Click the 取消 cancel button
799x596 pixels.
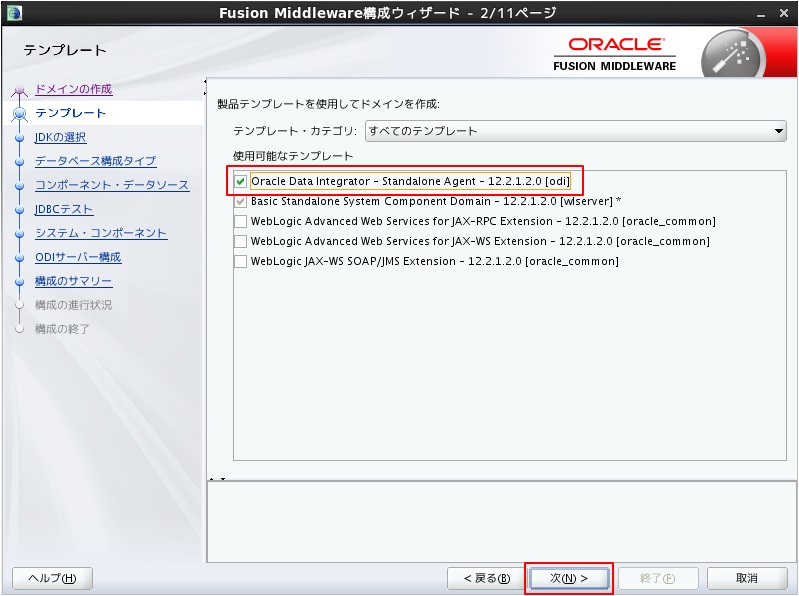(747, 578)
